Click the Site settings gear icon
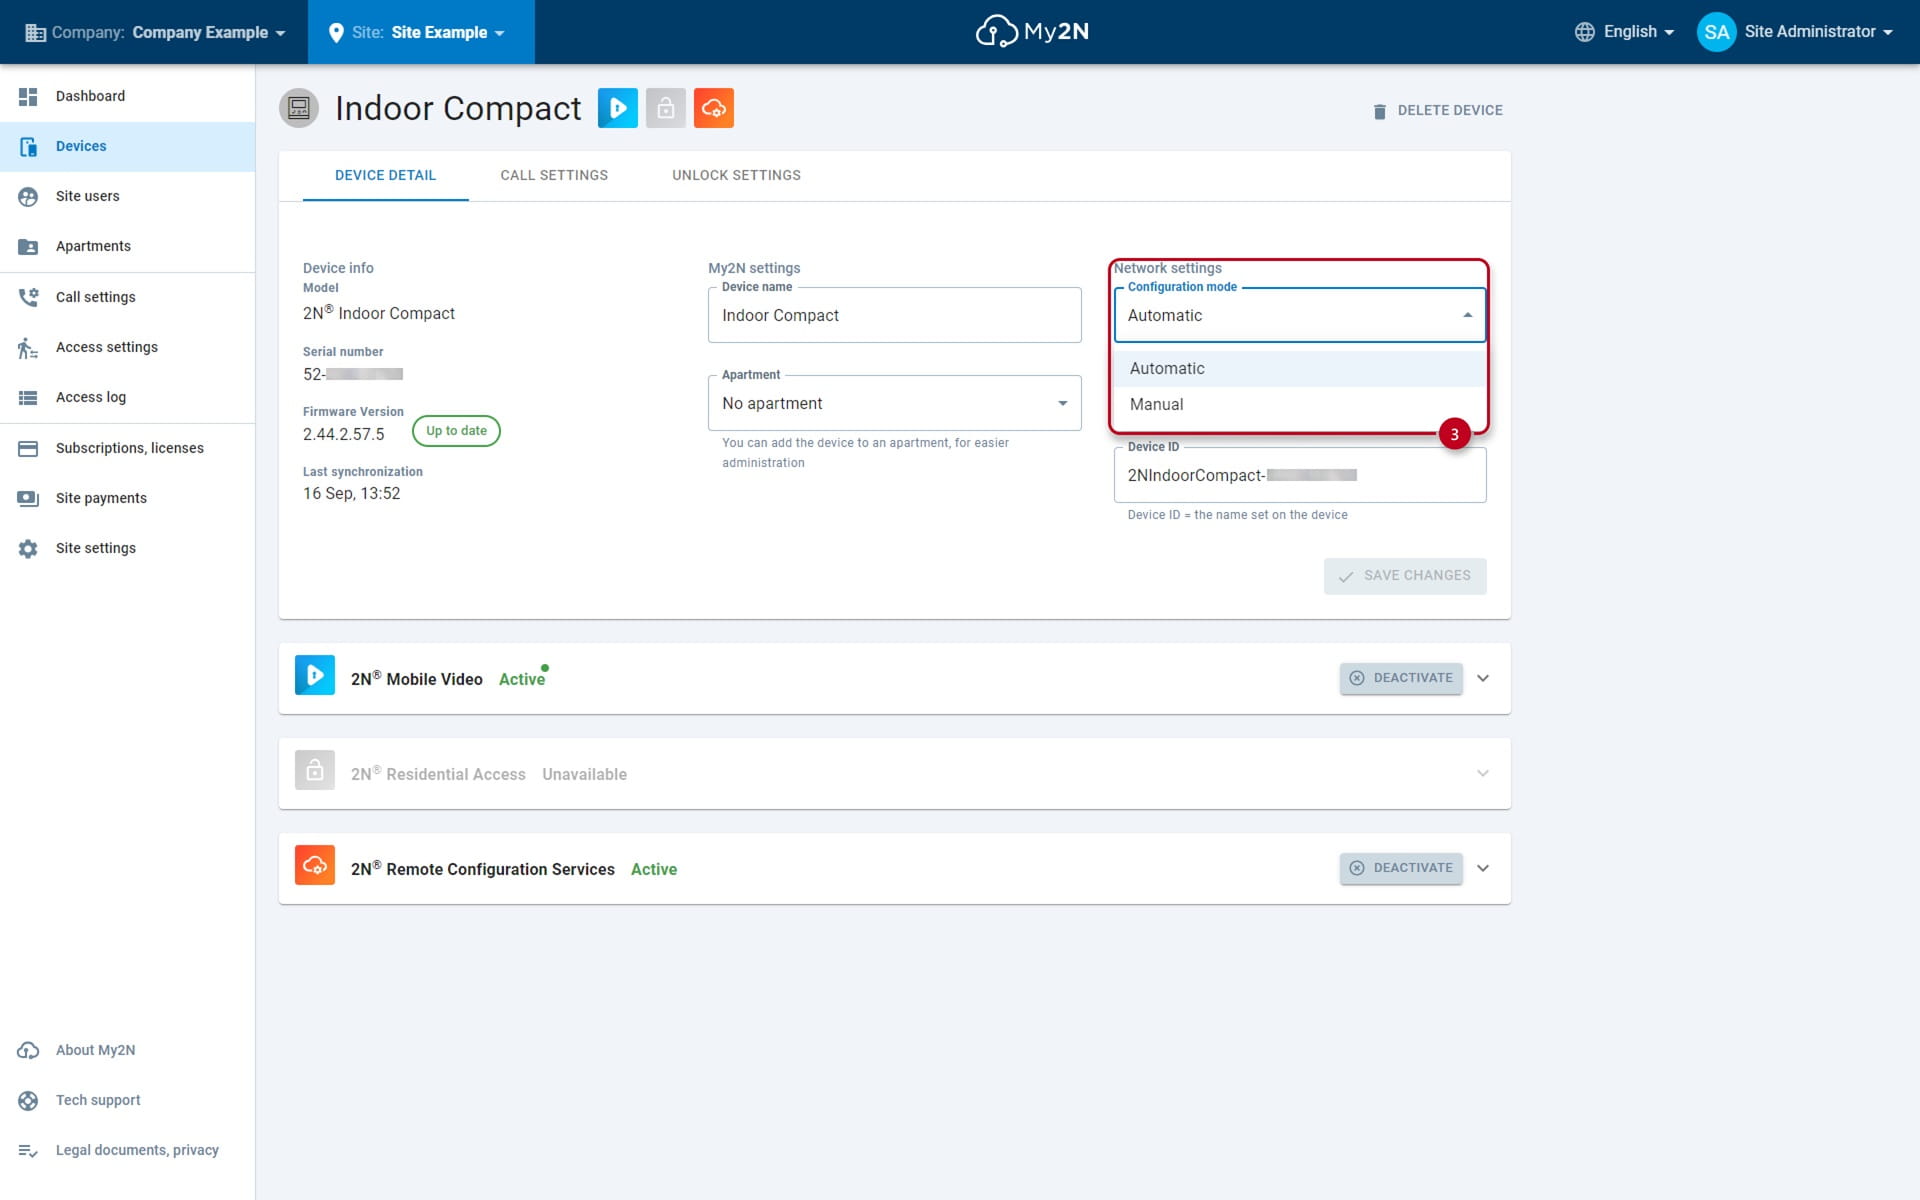The width and height of the screenshot is (1920, 1200). pyautogui.click(x=28, y=548)
